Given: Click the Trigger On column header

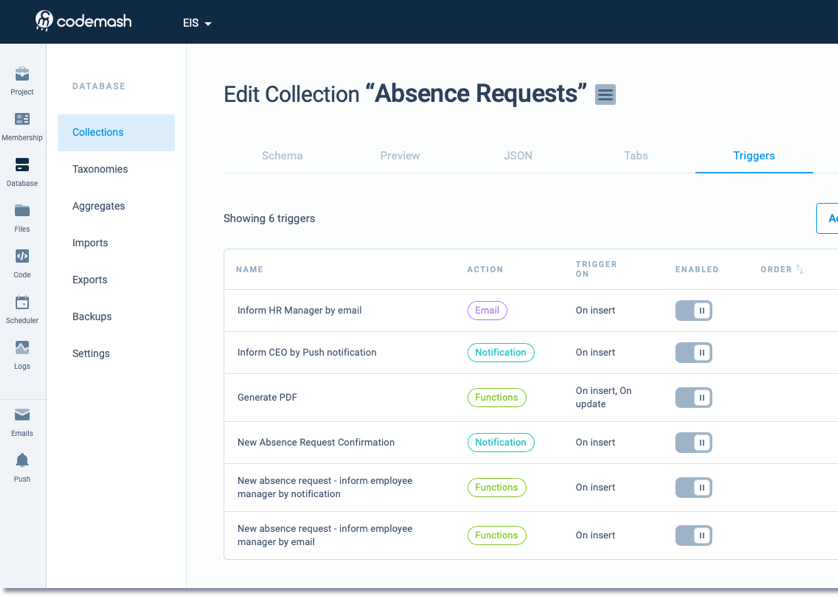Looking at the screenshot, I should coord(596,269).
